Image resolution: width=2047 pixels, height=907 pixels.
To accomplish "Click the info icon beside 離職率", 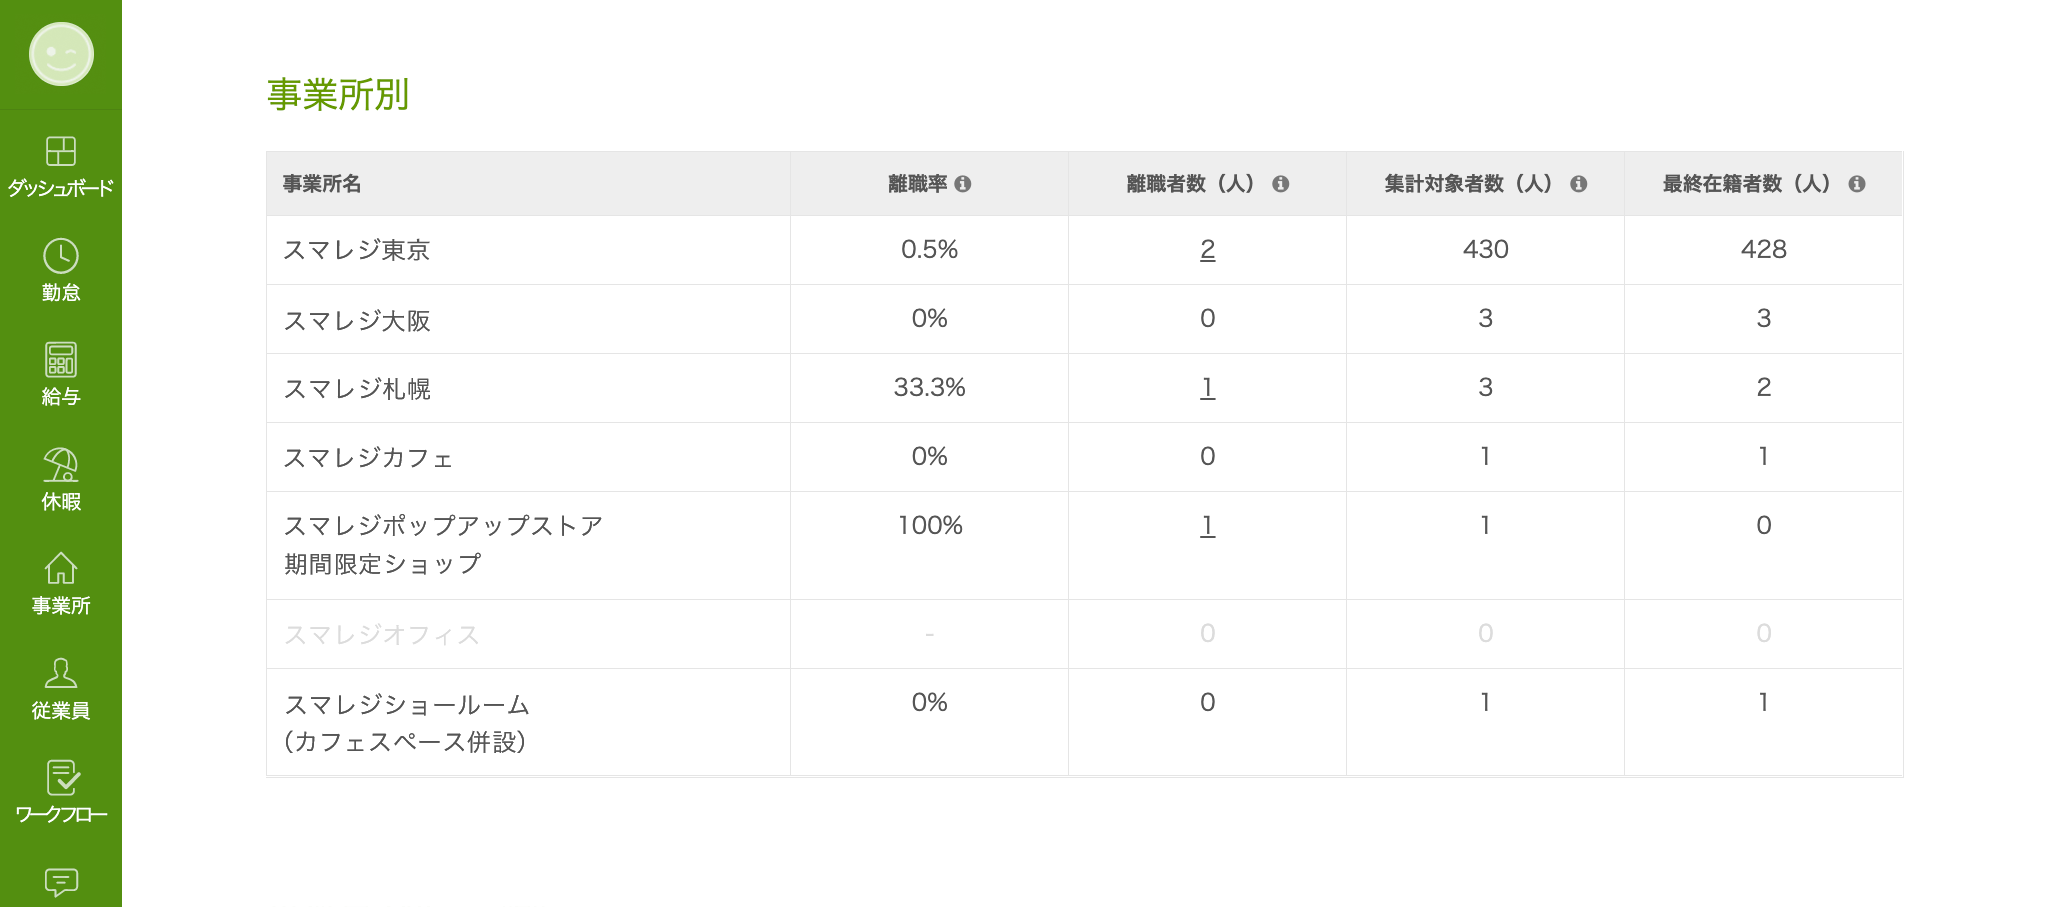I will point(963,184).
